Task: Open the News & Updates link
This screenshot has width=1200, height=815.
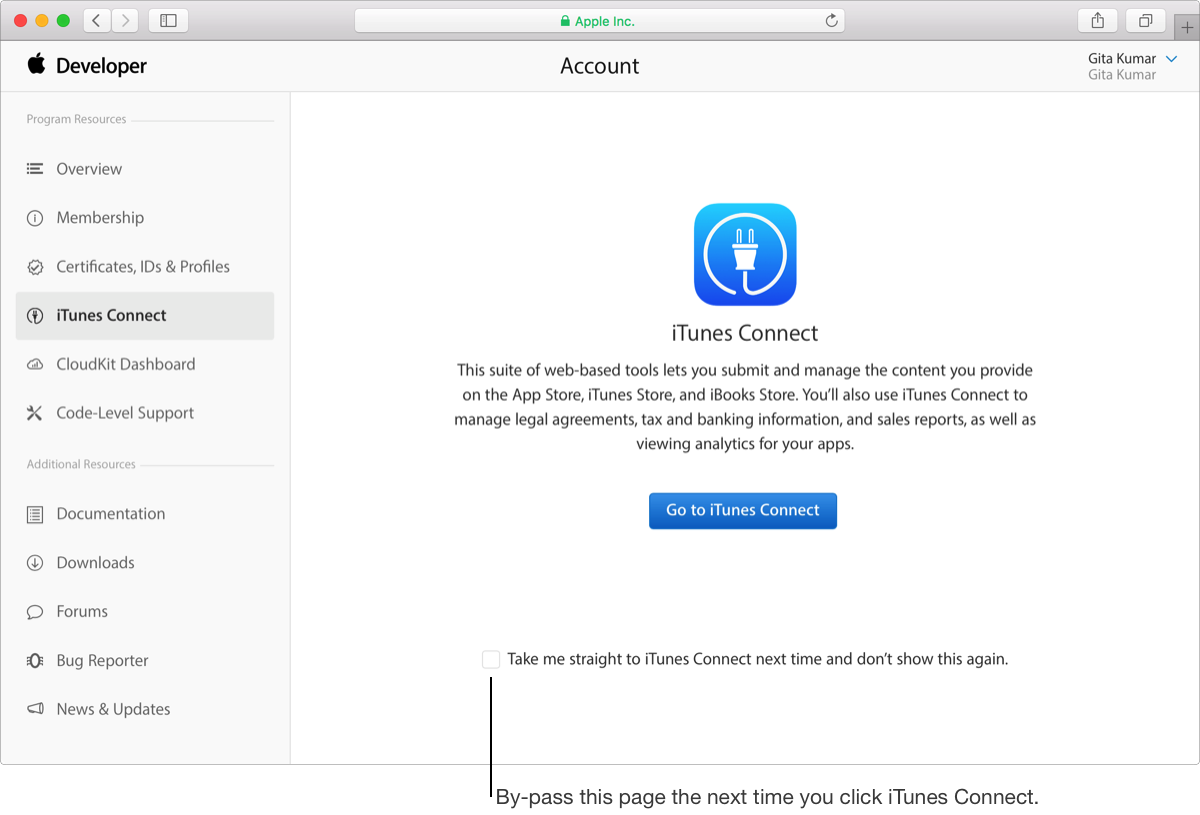Action: coord(113,709)
